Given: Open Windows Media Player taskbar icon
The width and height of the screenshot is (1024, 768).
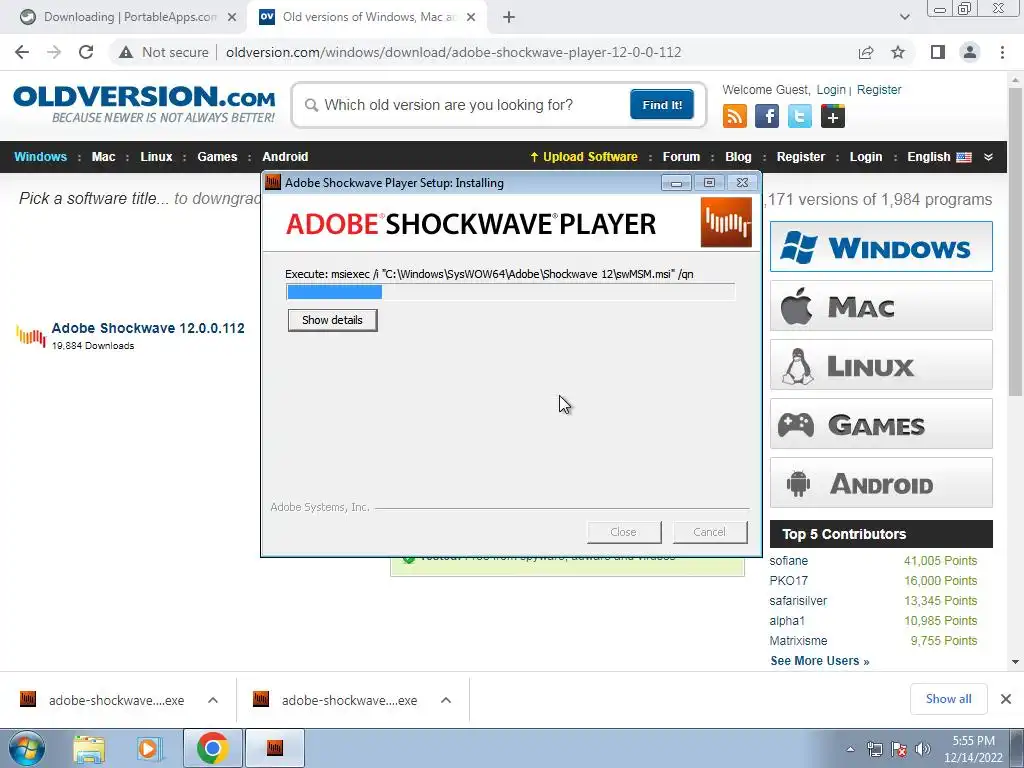Looking at the screenshot, I should click(x=149, y=749).
